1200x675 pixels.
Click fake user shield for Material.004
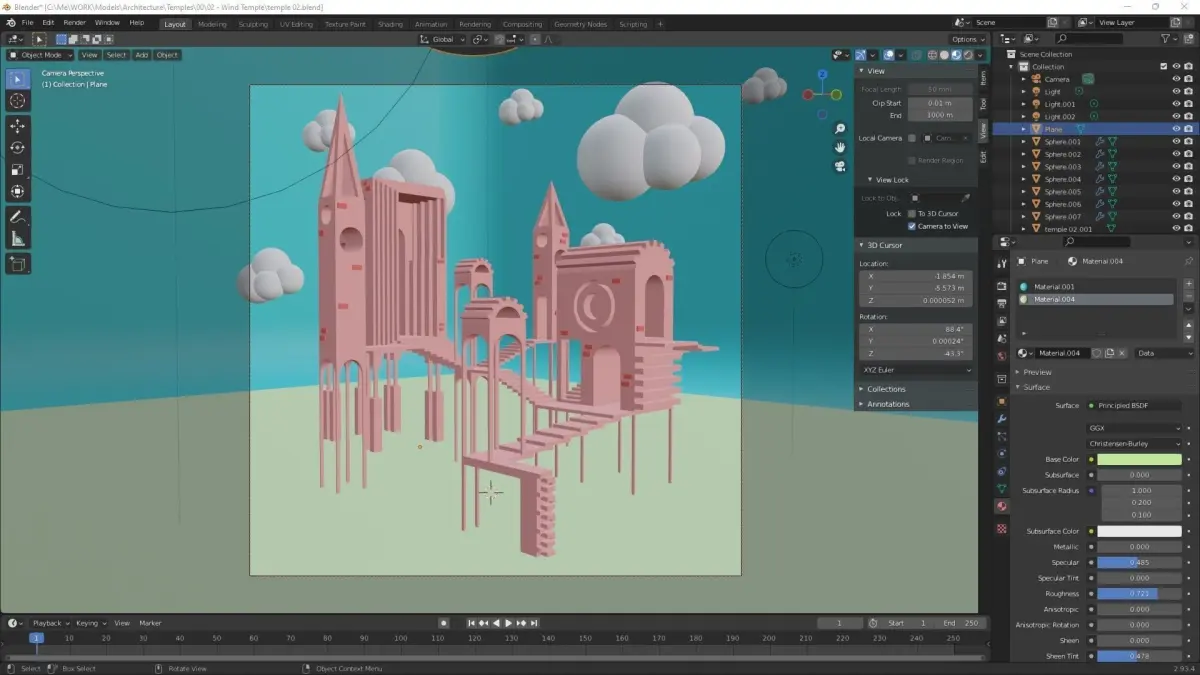click(x=1097, y=353)
